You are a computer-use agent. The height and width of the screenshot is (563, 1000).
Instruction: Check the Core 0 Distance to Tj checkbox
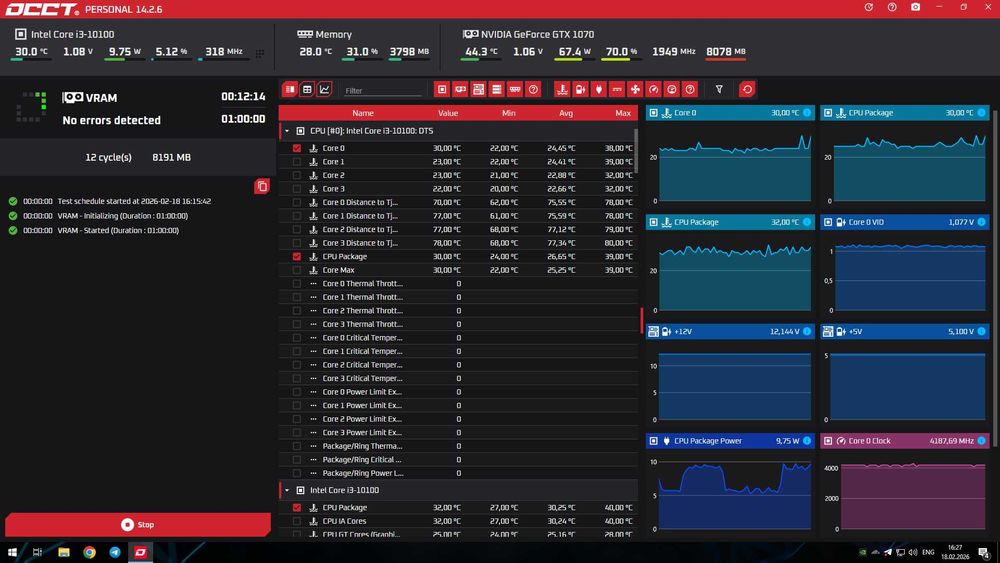(297, 202)
